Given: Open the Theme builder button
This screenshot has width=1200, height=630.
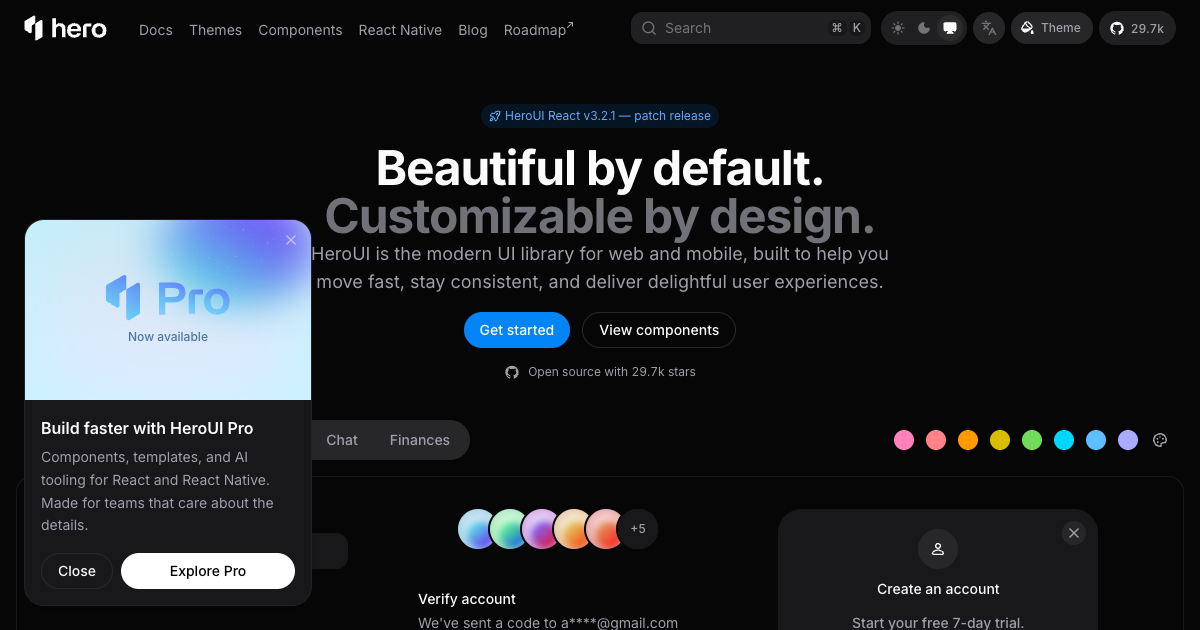Looking at the screenshot, I should click(x=1052, y=28).
